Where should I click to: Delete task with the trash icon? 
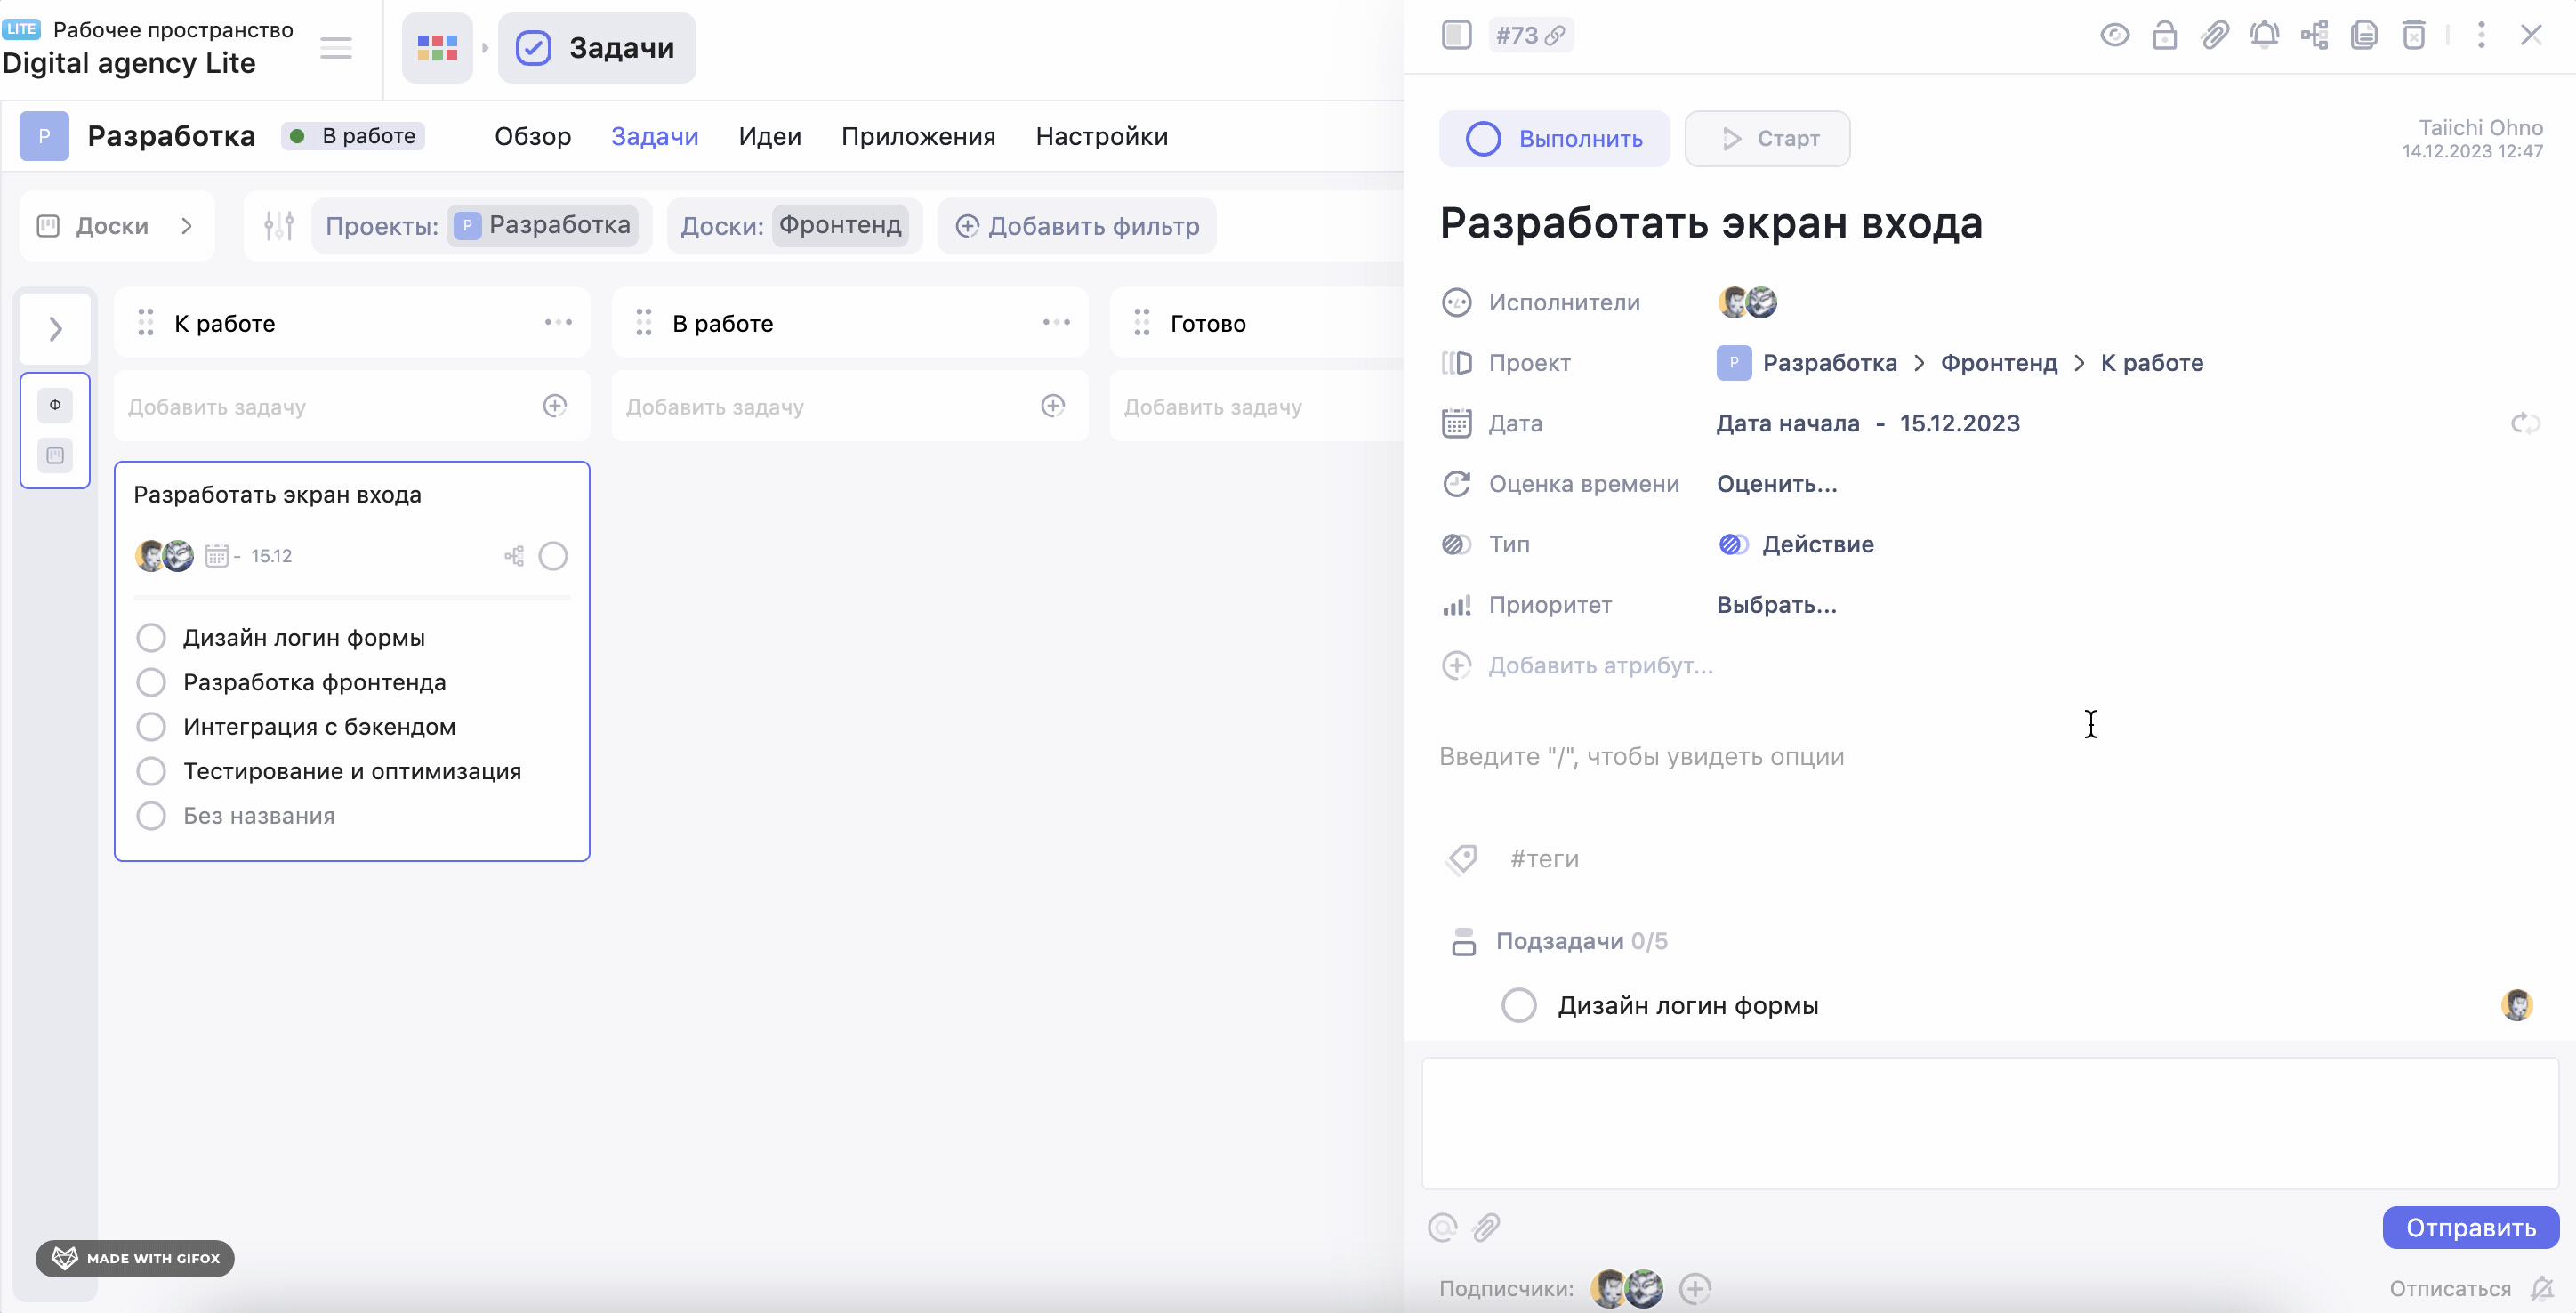(x=2414, y=35)
